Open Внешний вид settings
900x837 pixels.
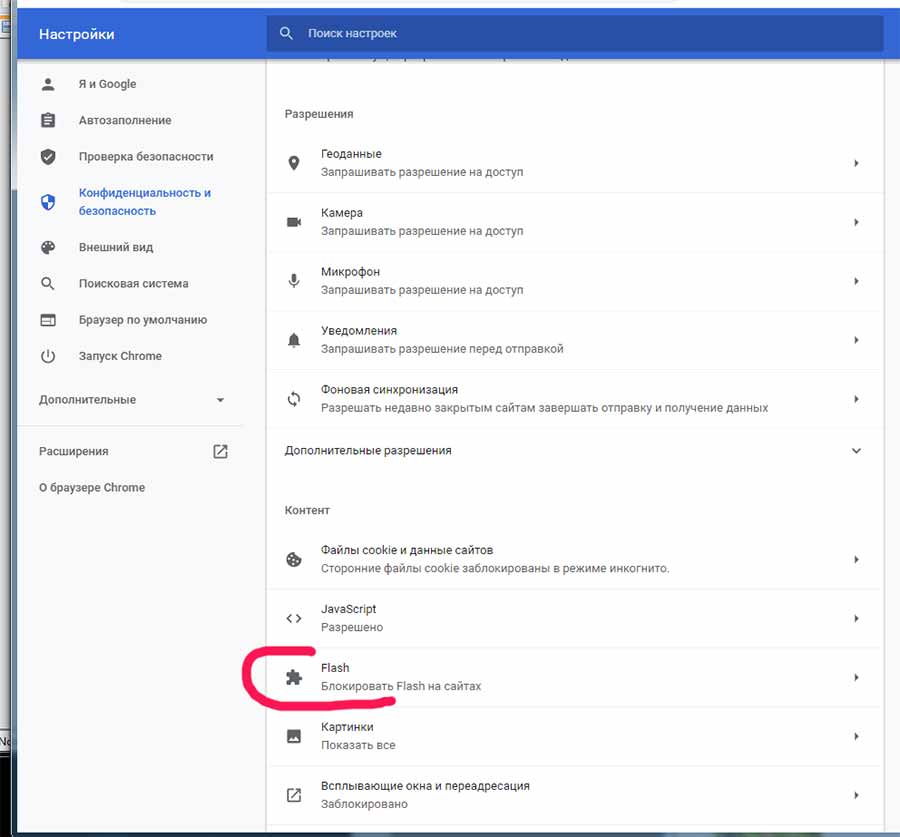pos(116,247)
